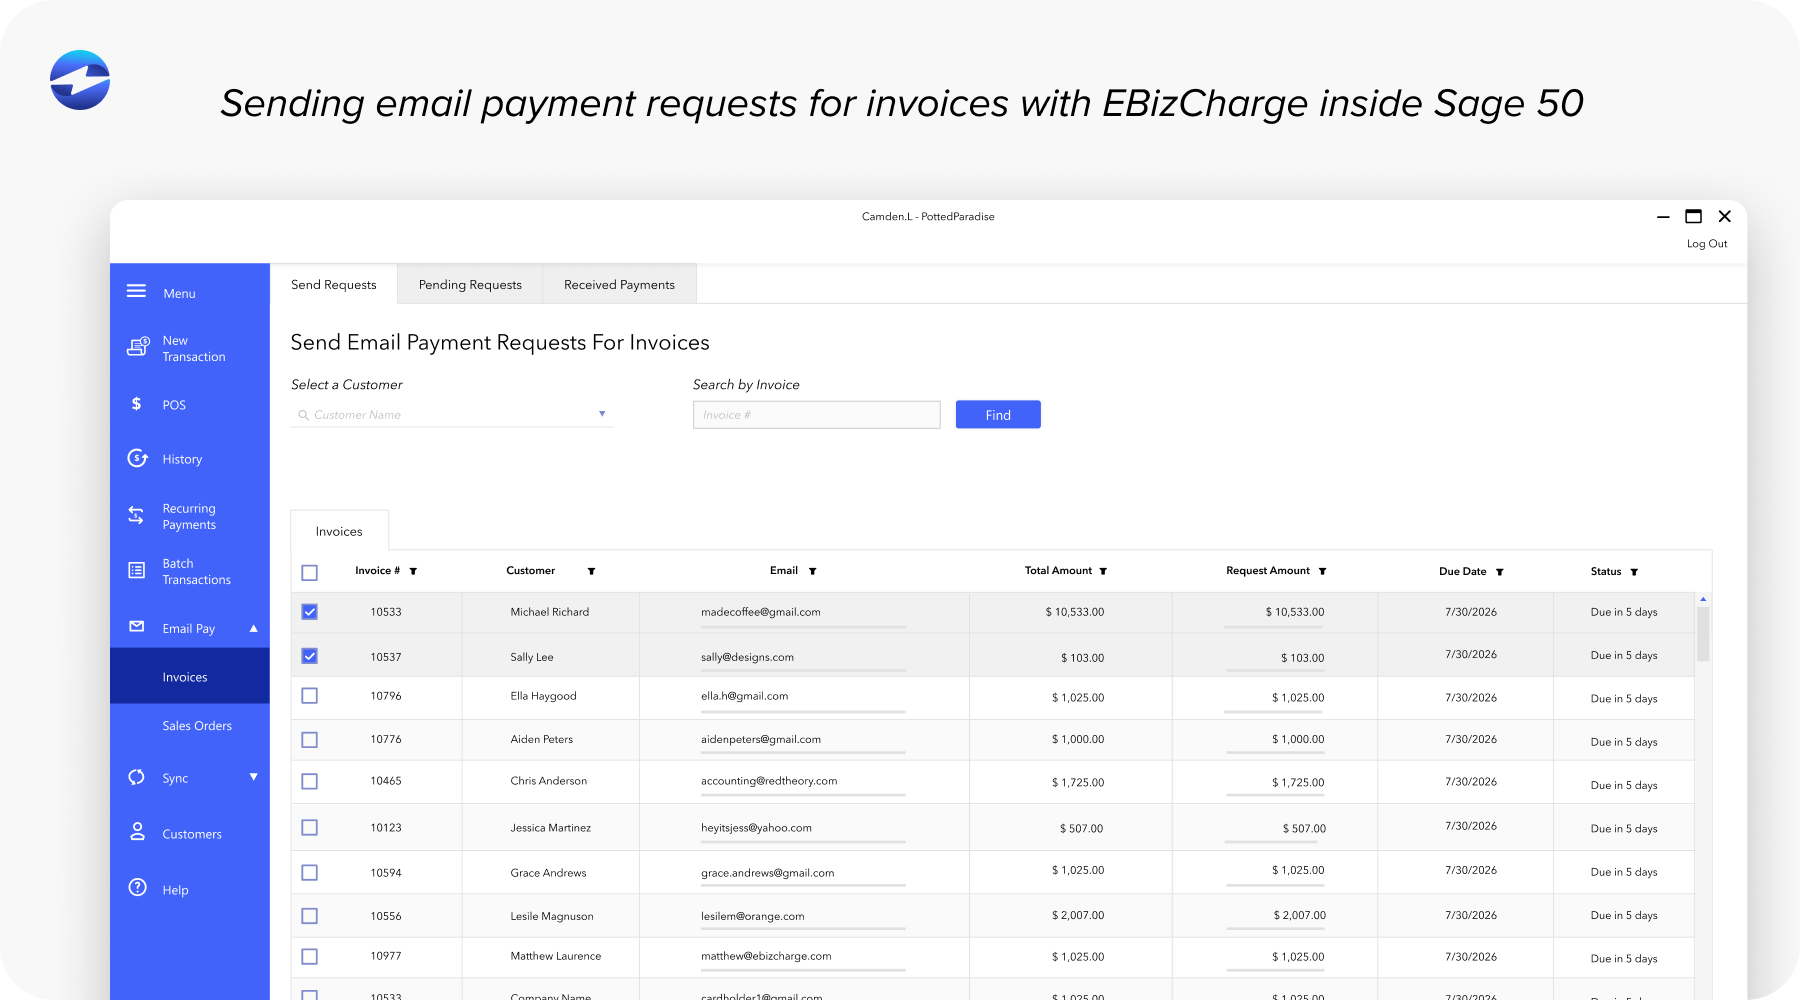Check invoice 10776 Aiden Peters

click(x=309, y=740)
